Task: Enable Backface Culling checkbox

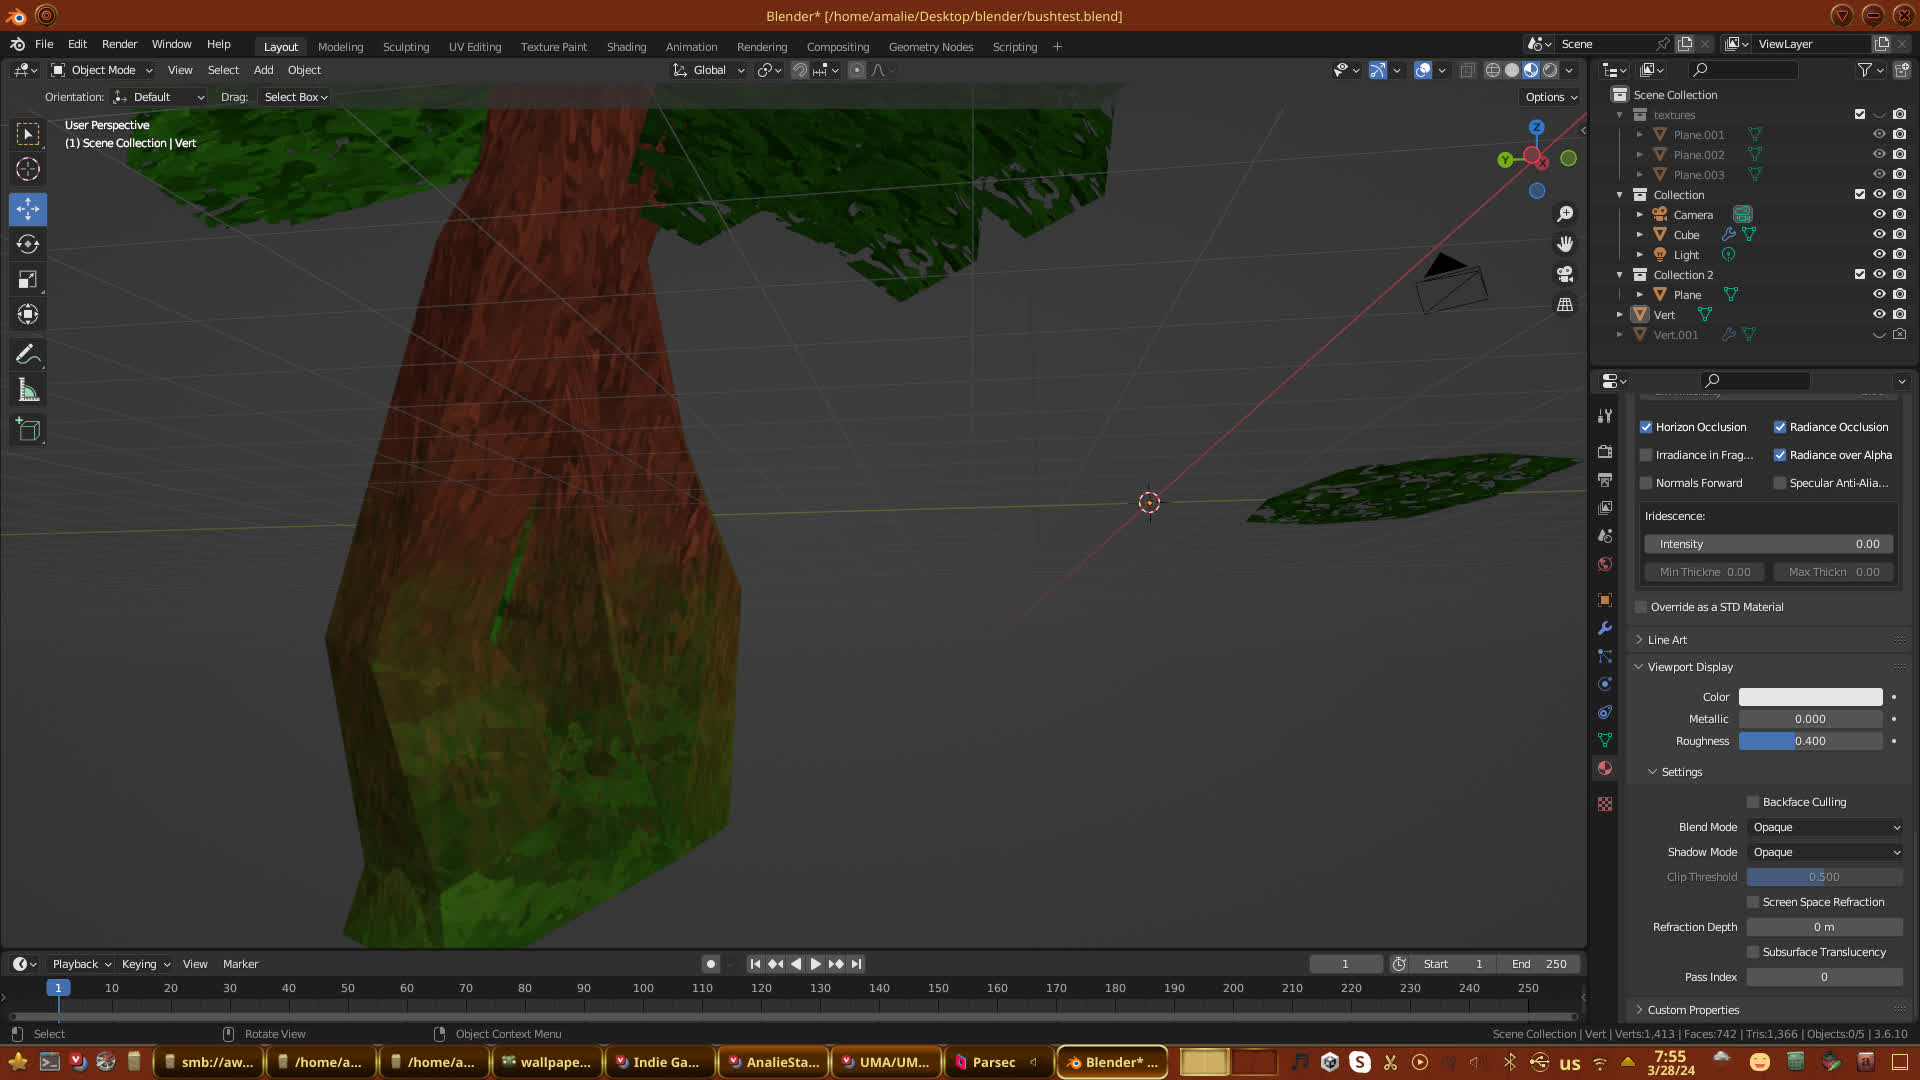Action: tap(1753, 802)
